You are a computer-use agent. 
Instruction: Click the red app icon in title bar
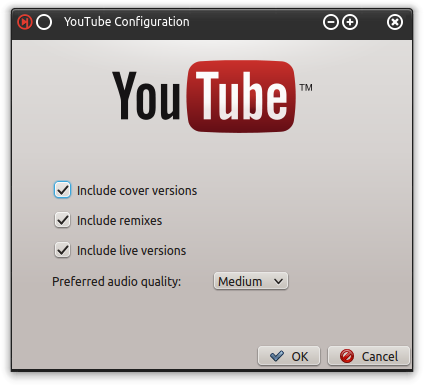pos(25,22)
